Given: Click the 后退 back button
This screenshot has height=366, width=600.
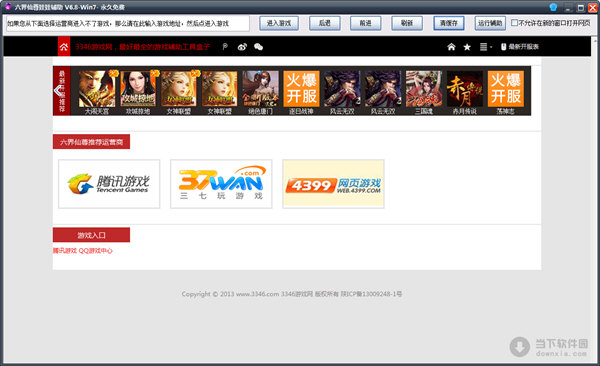Looking at the screenshot, I should coord(324,23).
